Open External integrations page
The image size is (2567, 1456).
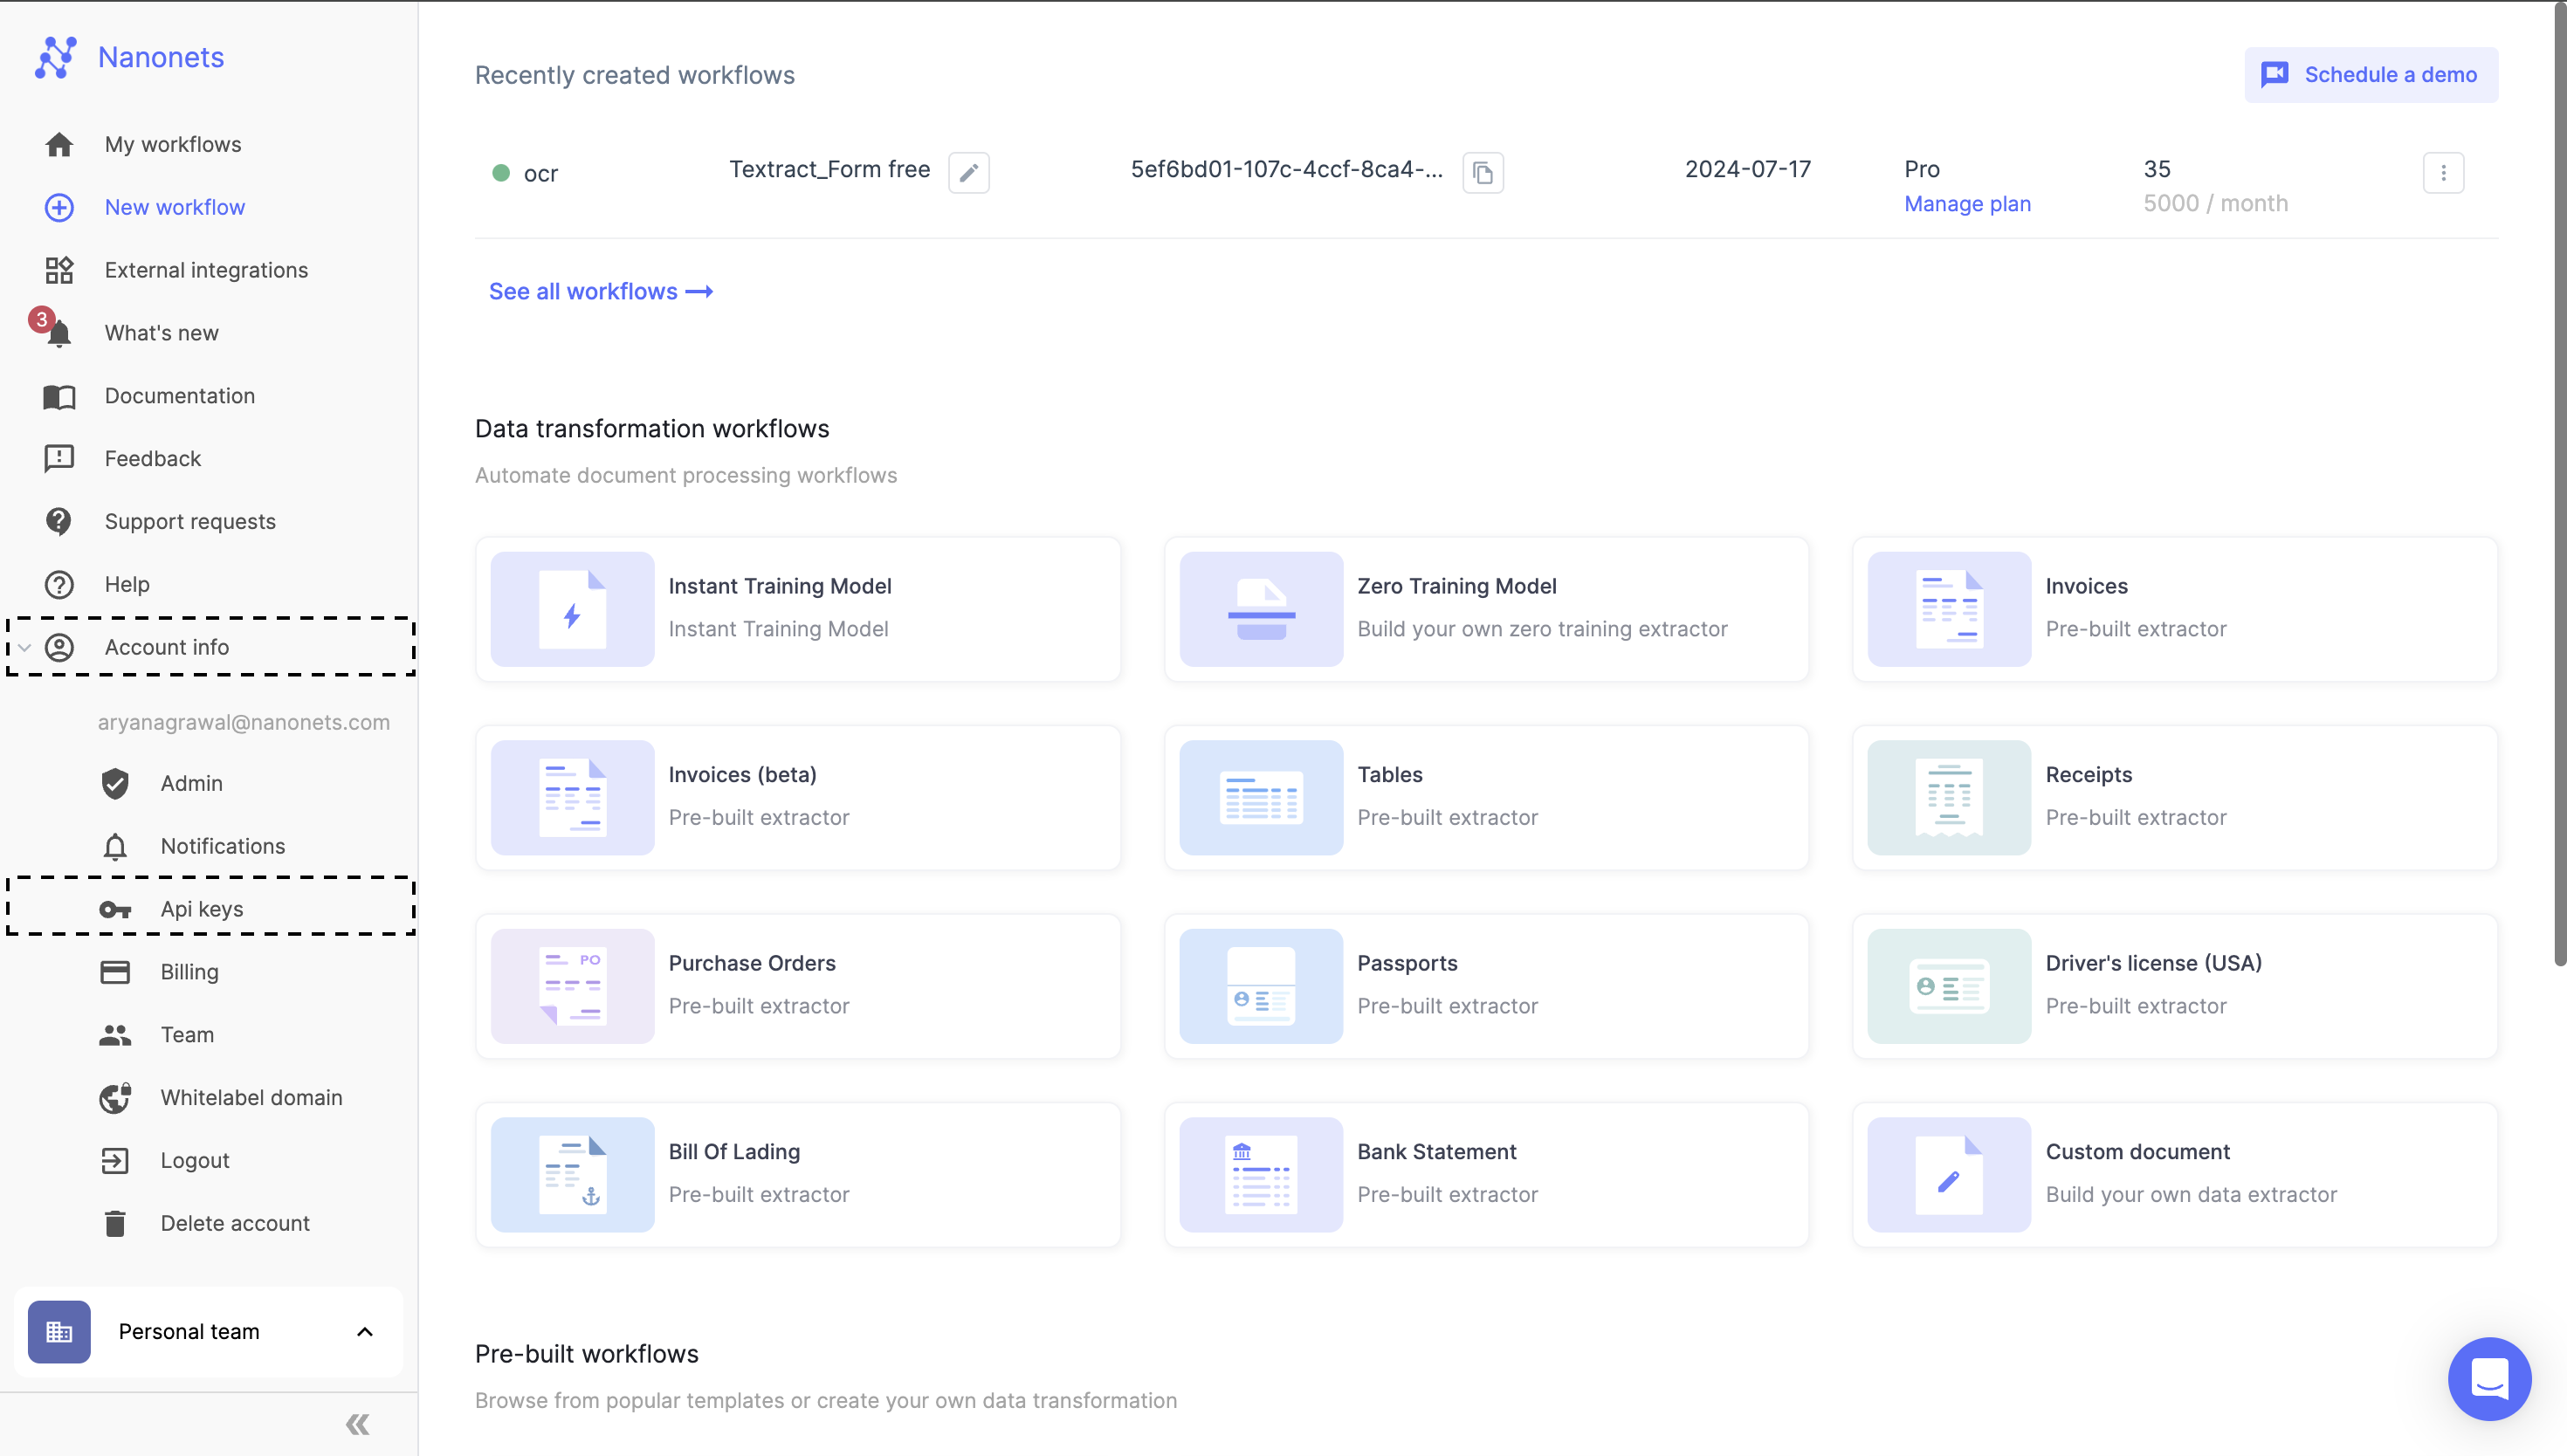coord(206,270)
